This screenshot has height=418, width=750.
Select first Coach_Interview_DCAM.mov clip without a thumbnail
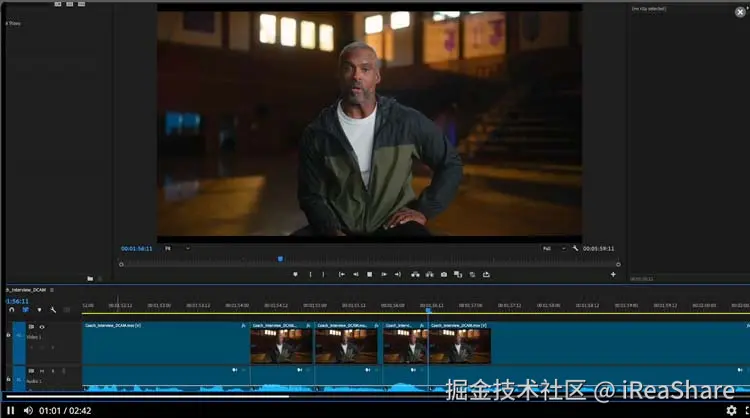[x=166, y=343]
